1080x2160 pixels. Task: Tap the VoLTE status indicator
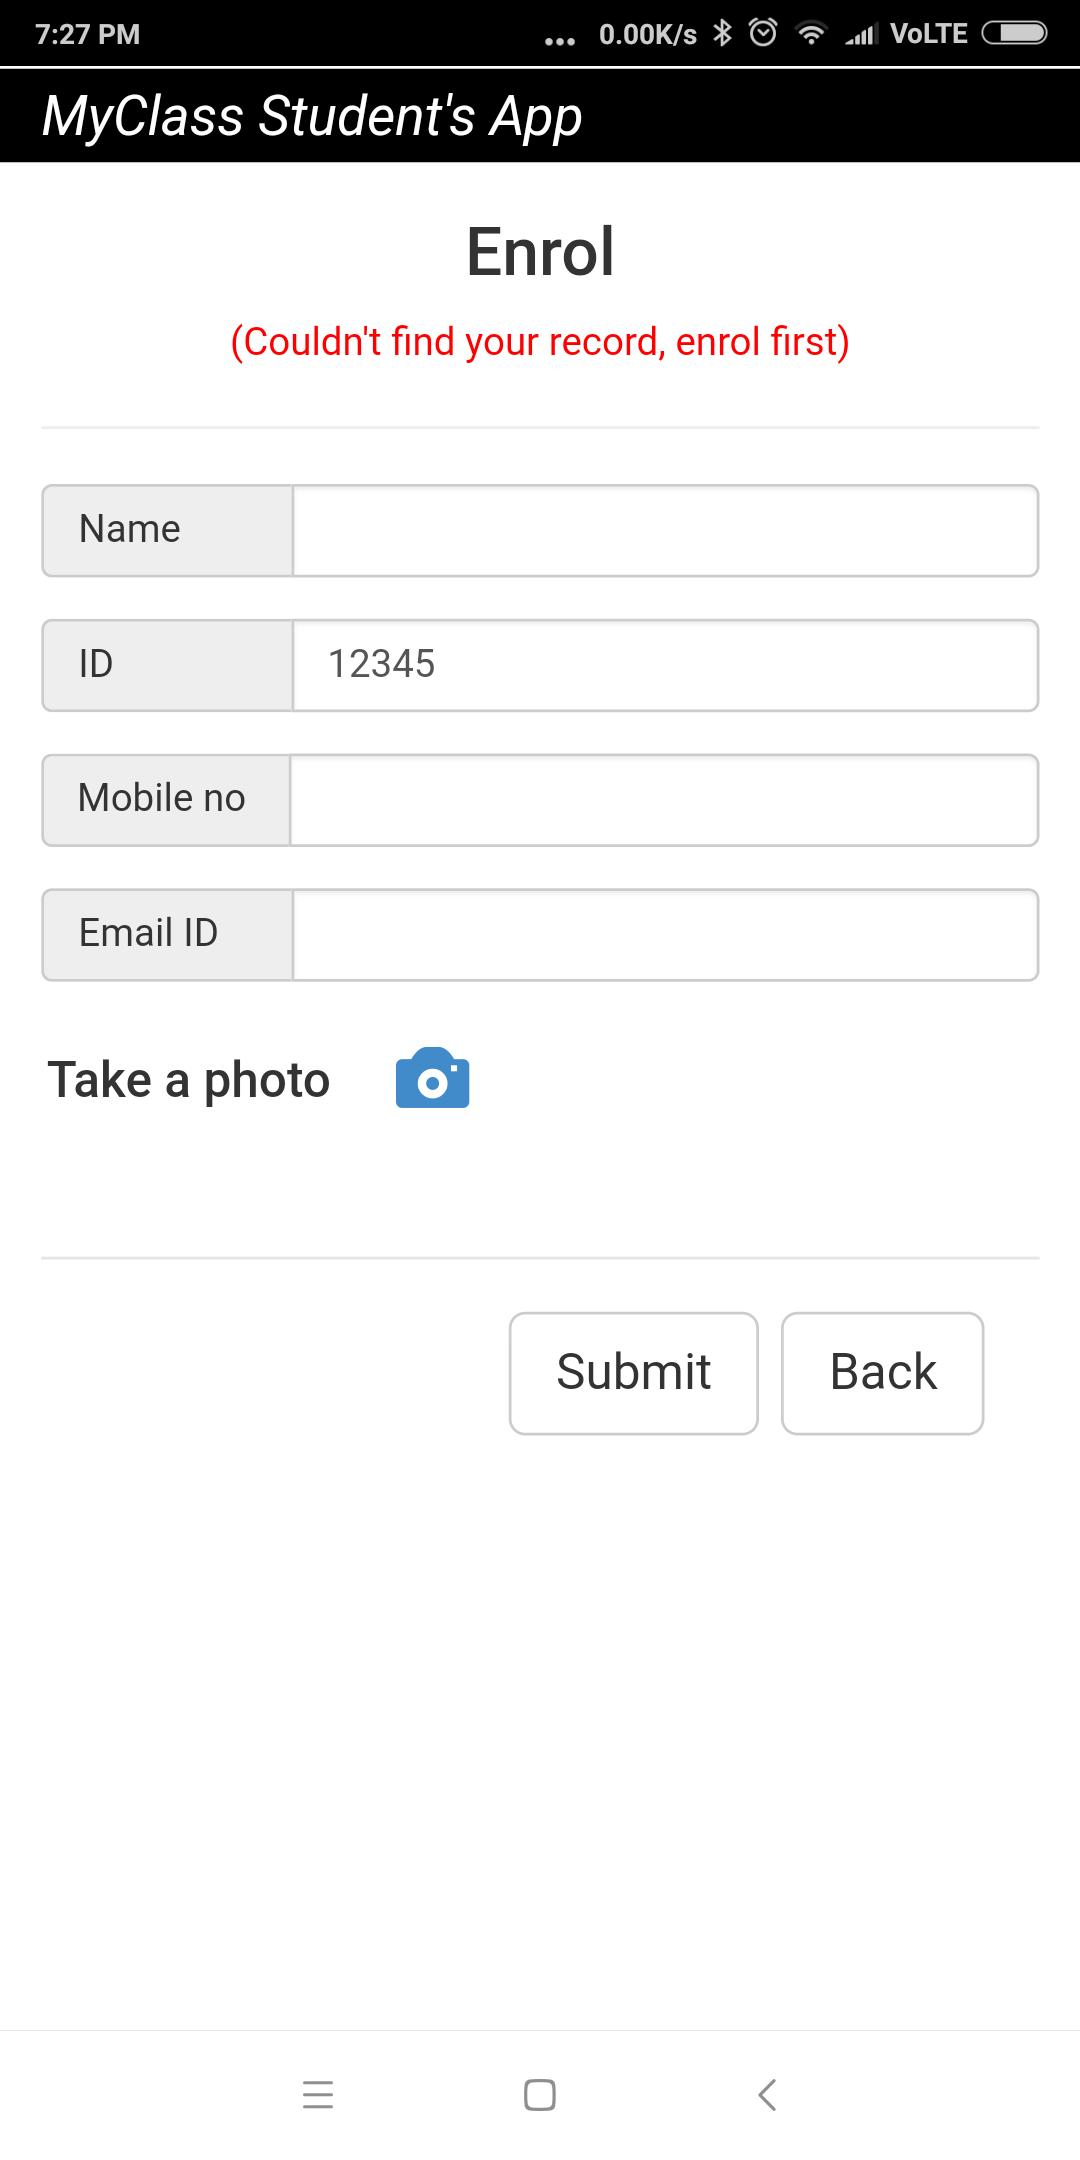[930, 32]
